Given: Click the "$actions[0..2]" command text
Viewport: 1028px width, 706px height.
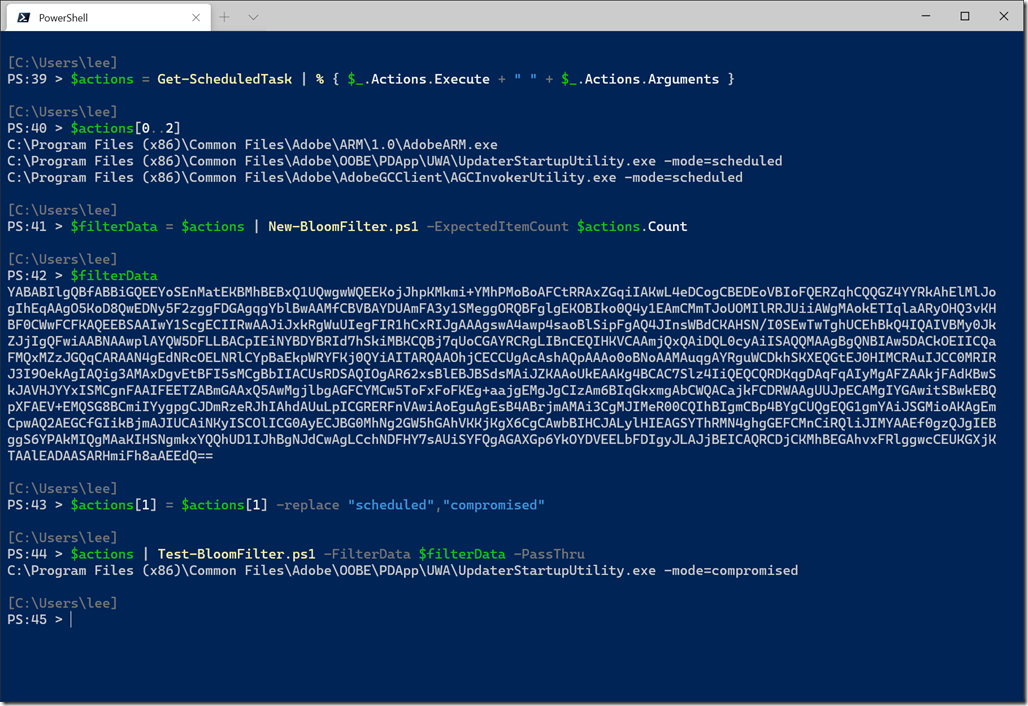Looking at the screenshot, I should [x=125, y=128].
